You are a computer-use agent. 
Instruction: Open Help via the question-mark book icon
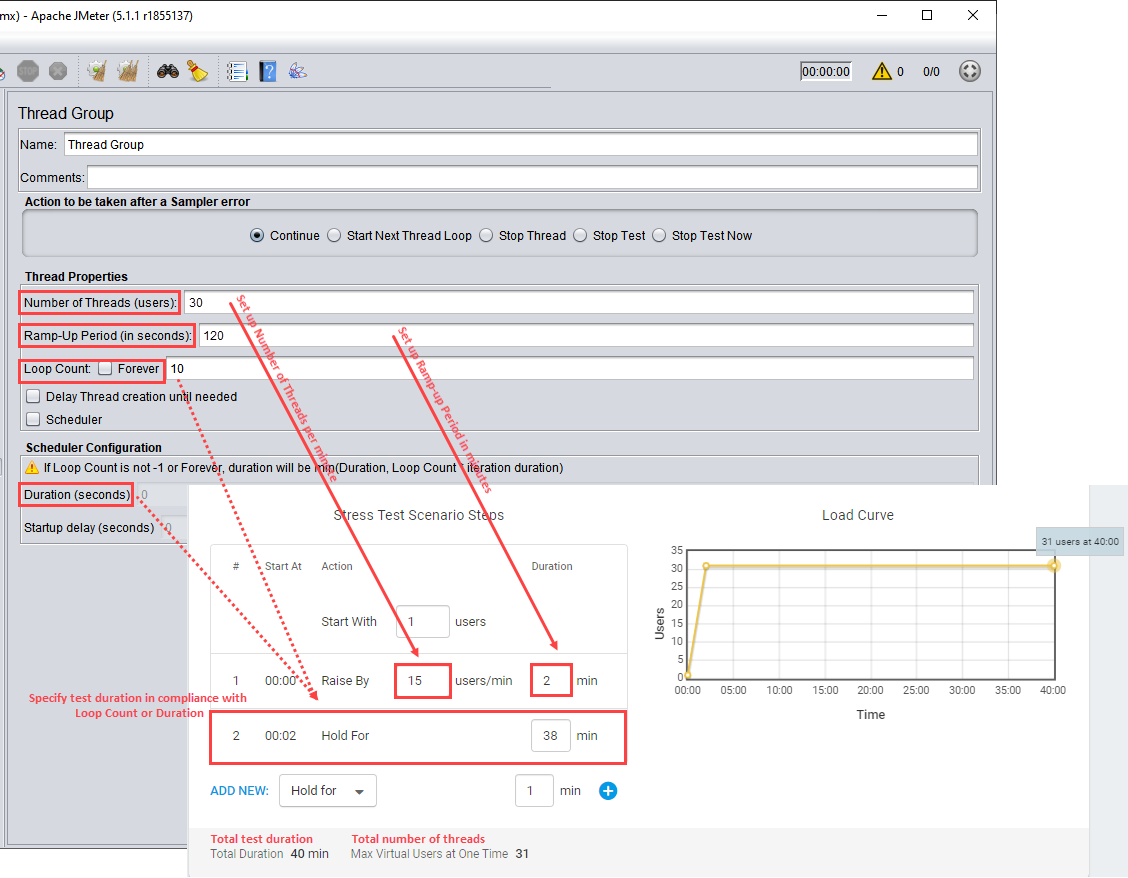268,71
